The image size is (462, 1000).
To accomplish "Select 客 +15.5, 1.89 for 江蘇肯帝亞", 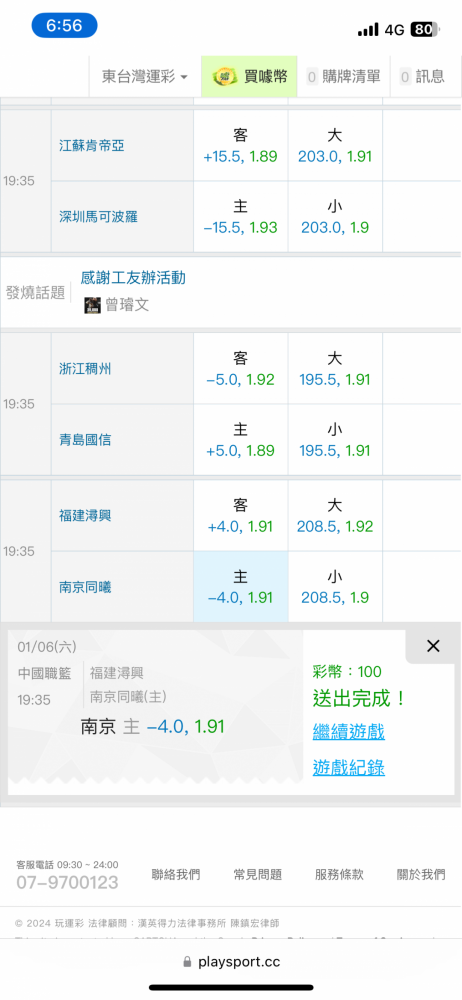I will [x=241, y=145].
